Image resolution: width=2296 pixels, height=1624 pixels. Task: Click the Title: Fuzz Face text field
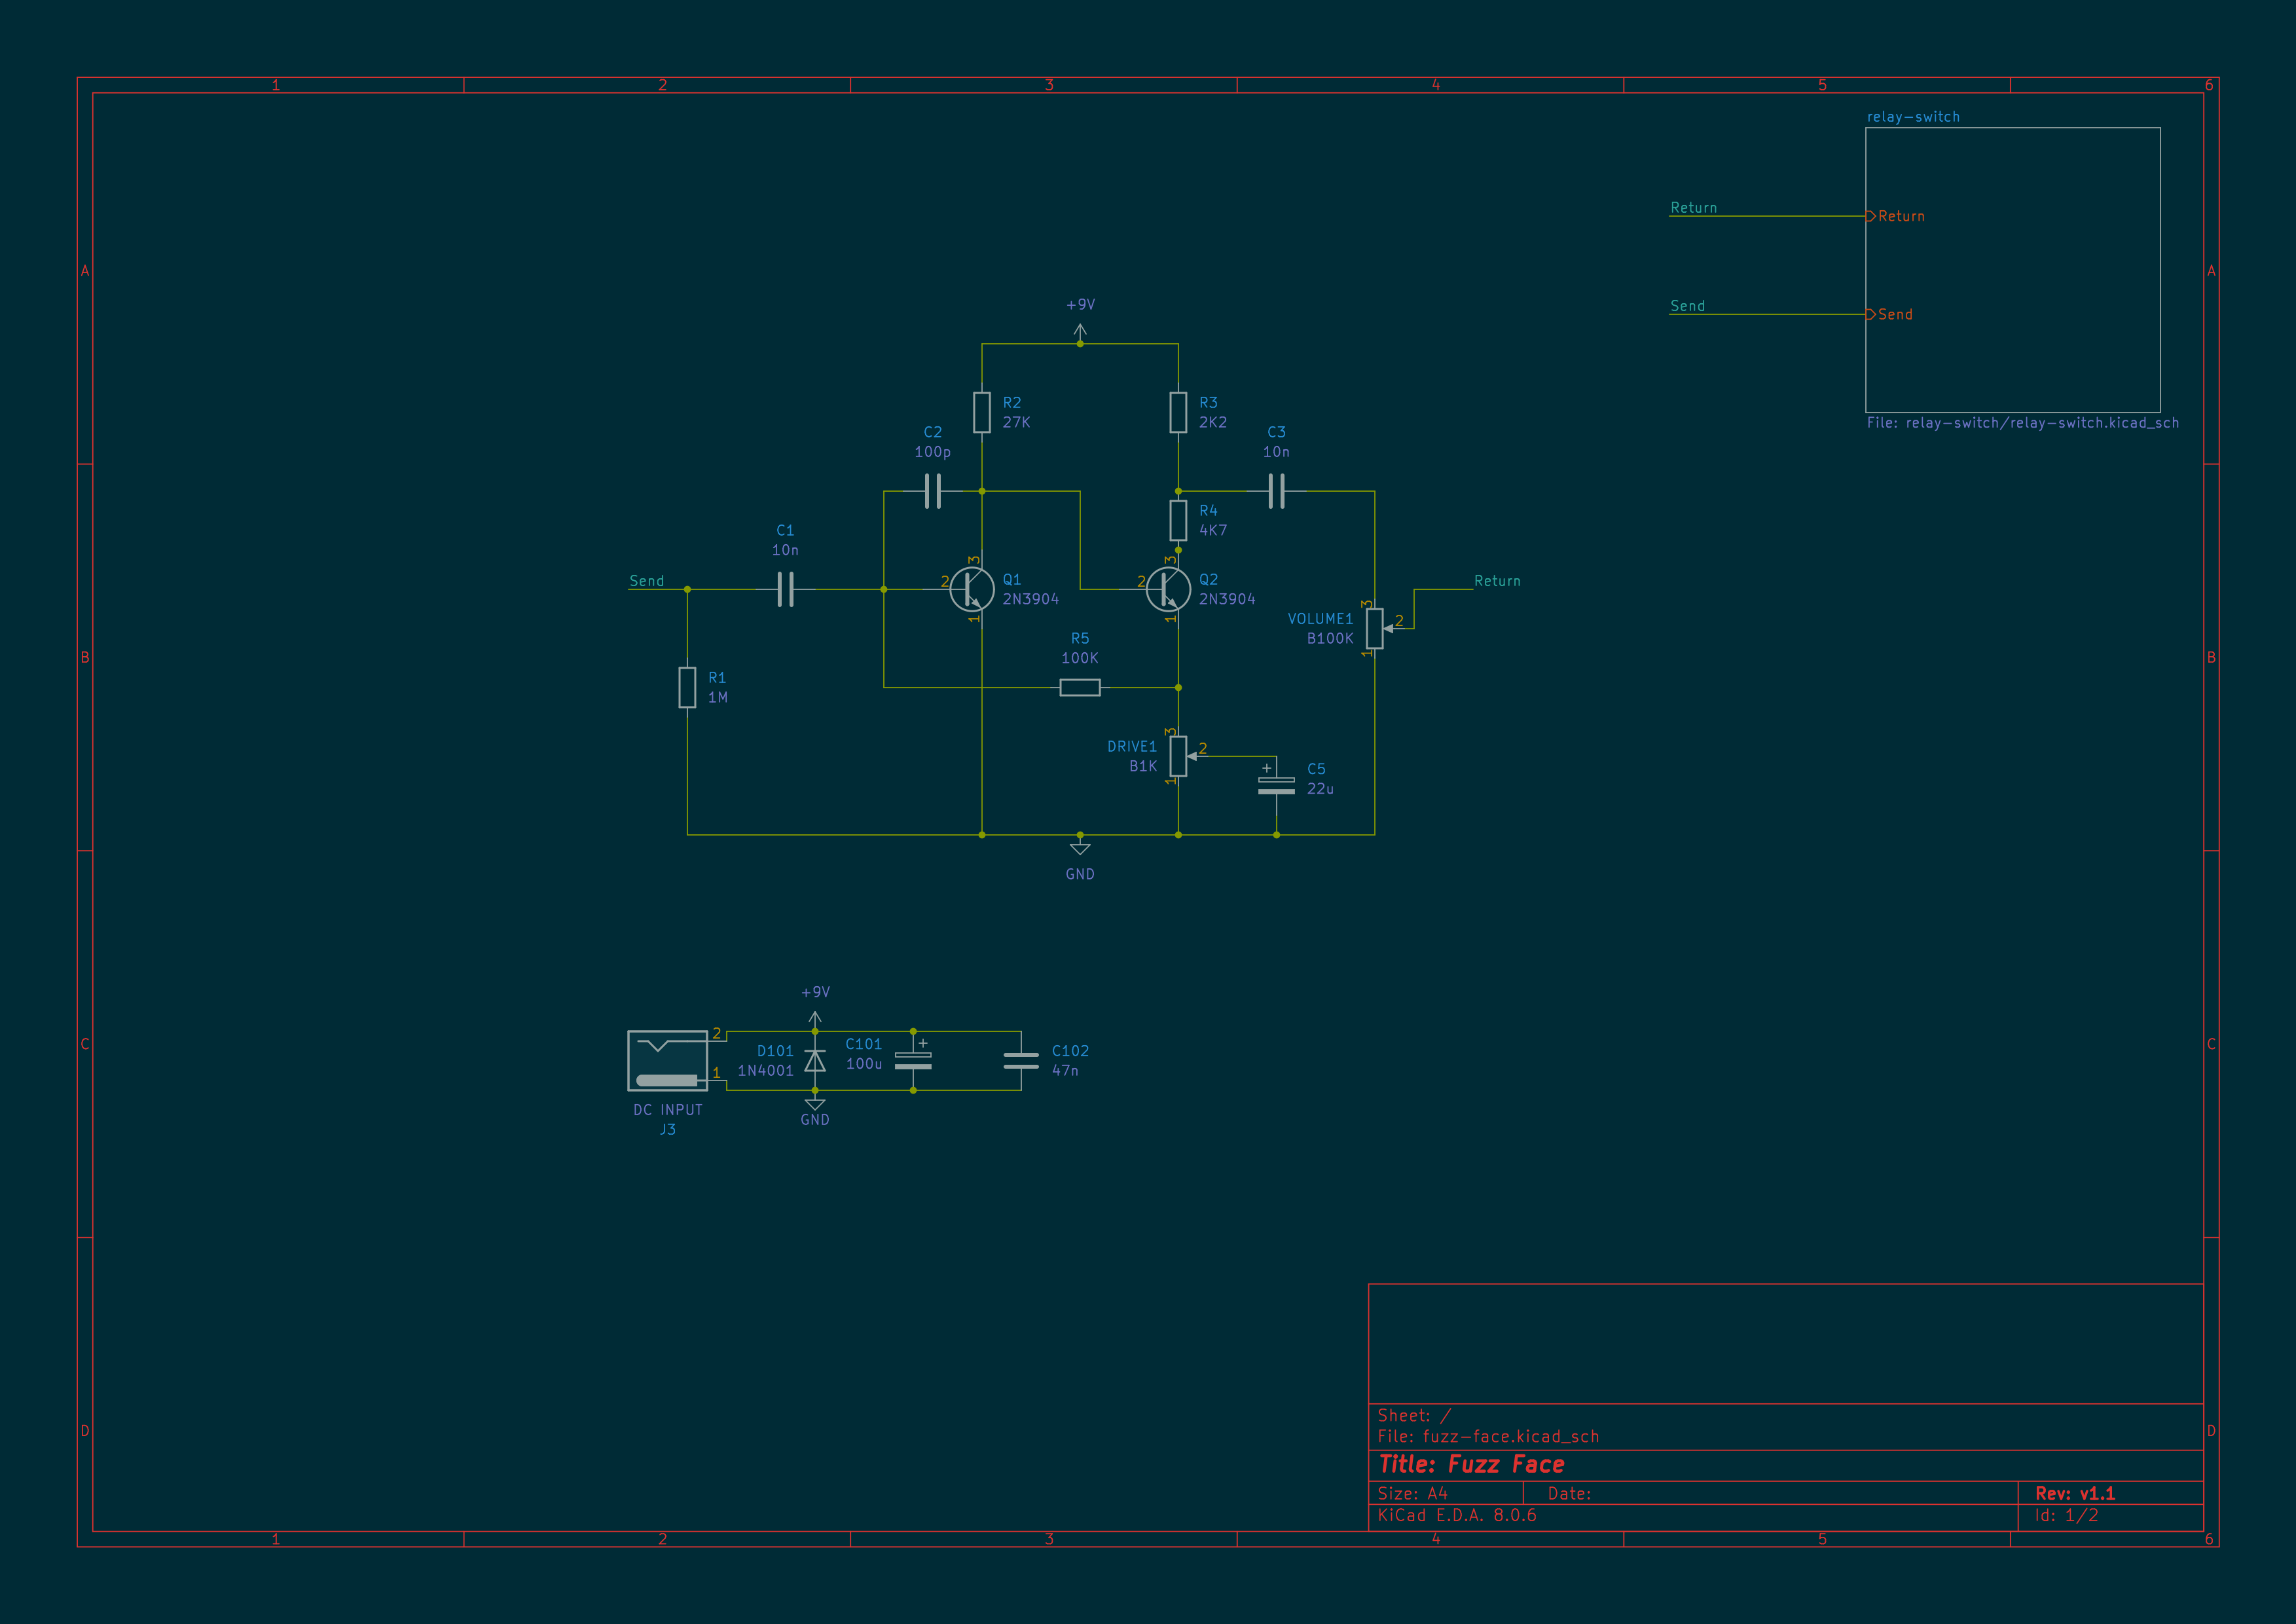[1471, 1464]
